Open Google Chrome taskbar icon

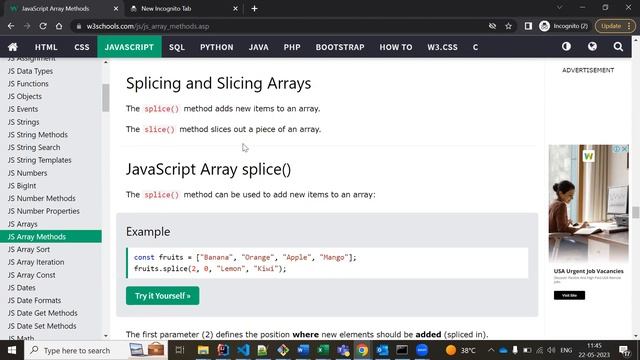(362, 350)
